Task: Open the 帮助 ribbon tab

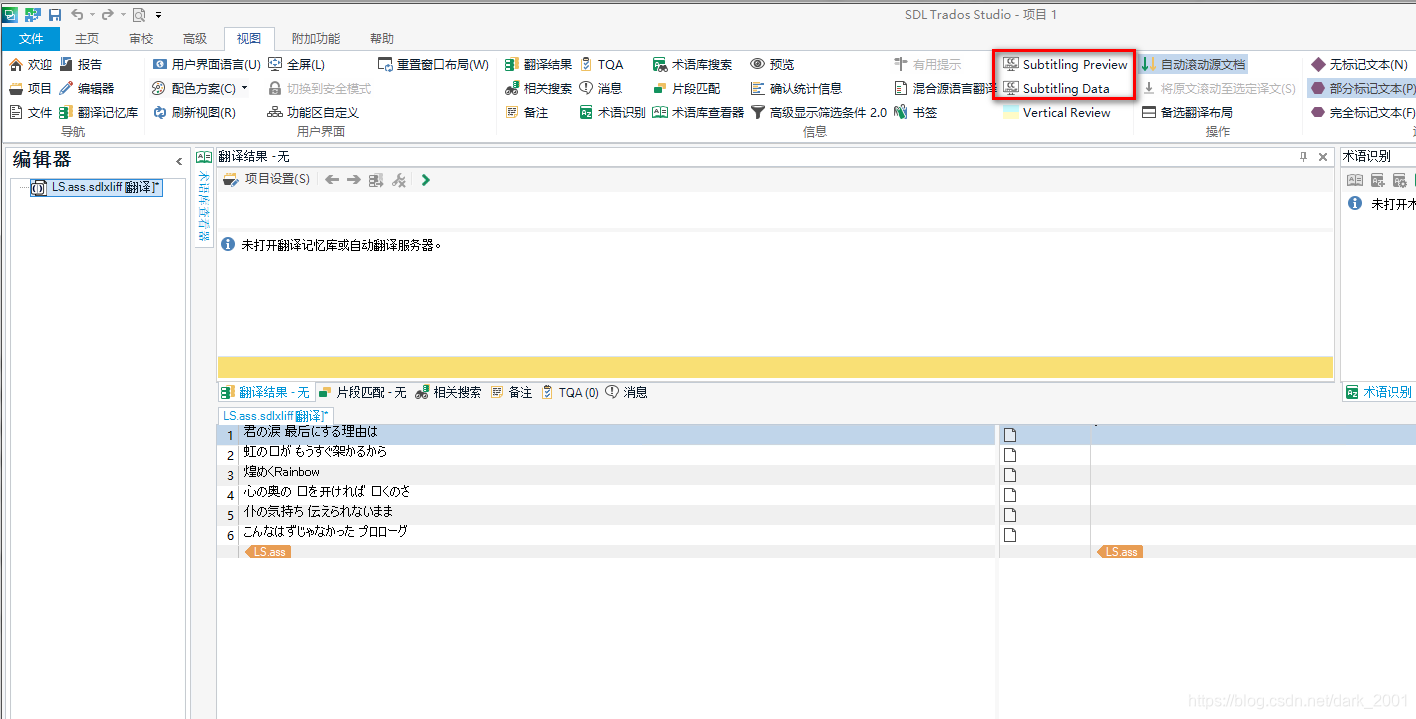Action: [382, 39]
